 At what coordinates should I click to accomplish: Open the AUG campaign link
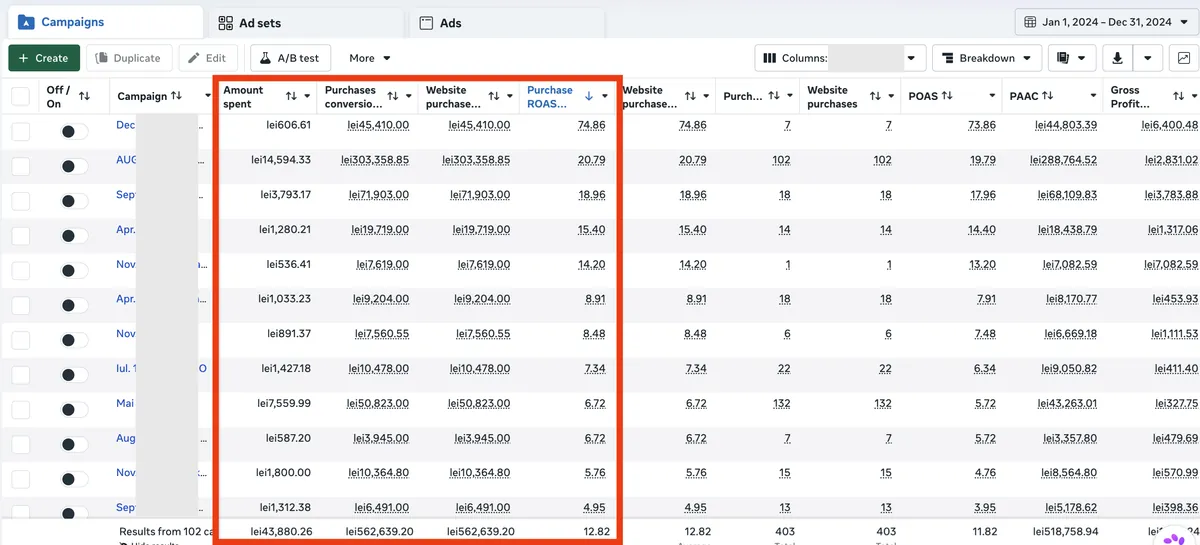(126, 160)
